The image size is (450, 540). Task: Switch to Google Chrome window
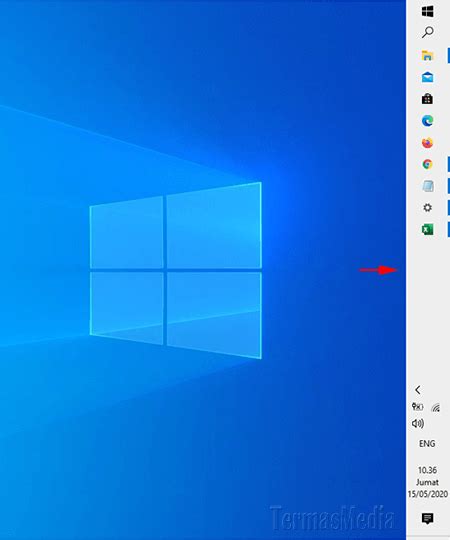[x=427, y=164]
